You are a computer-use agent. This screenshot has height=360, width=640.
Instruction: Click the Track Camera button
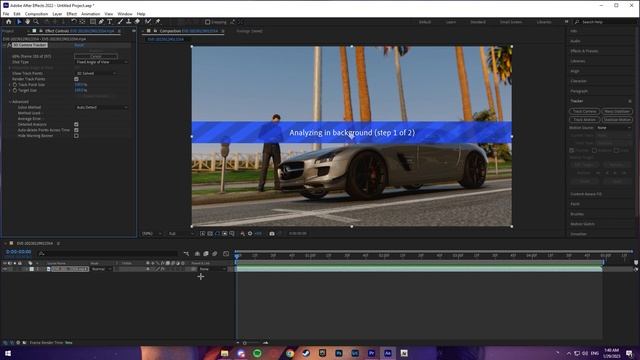[584, 111]
